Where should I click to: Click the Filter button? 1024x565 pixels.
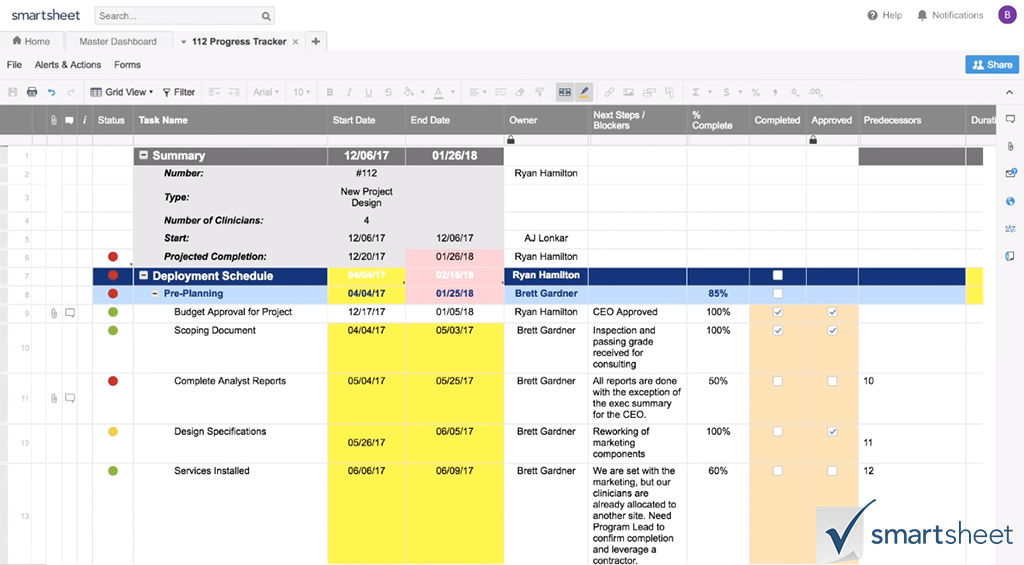coord(179,92)
